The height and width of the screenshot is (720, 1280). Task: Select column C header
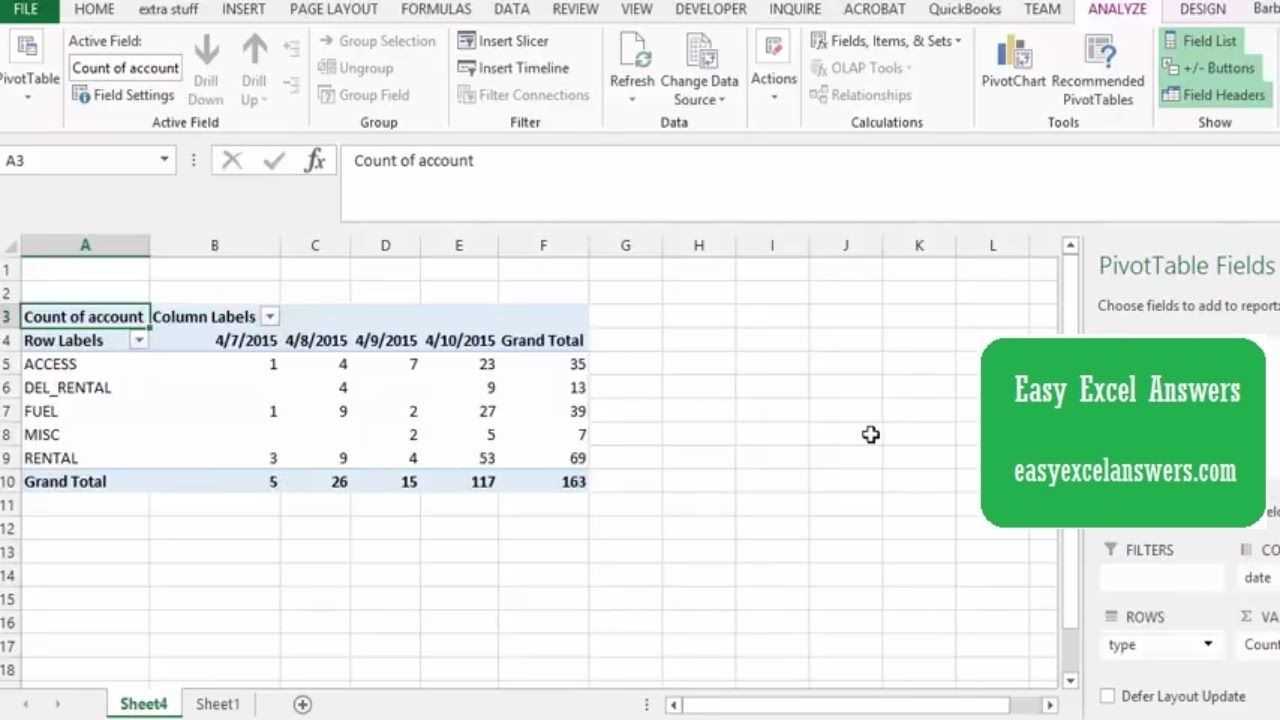click(315, 245)
